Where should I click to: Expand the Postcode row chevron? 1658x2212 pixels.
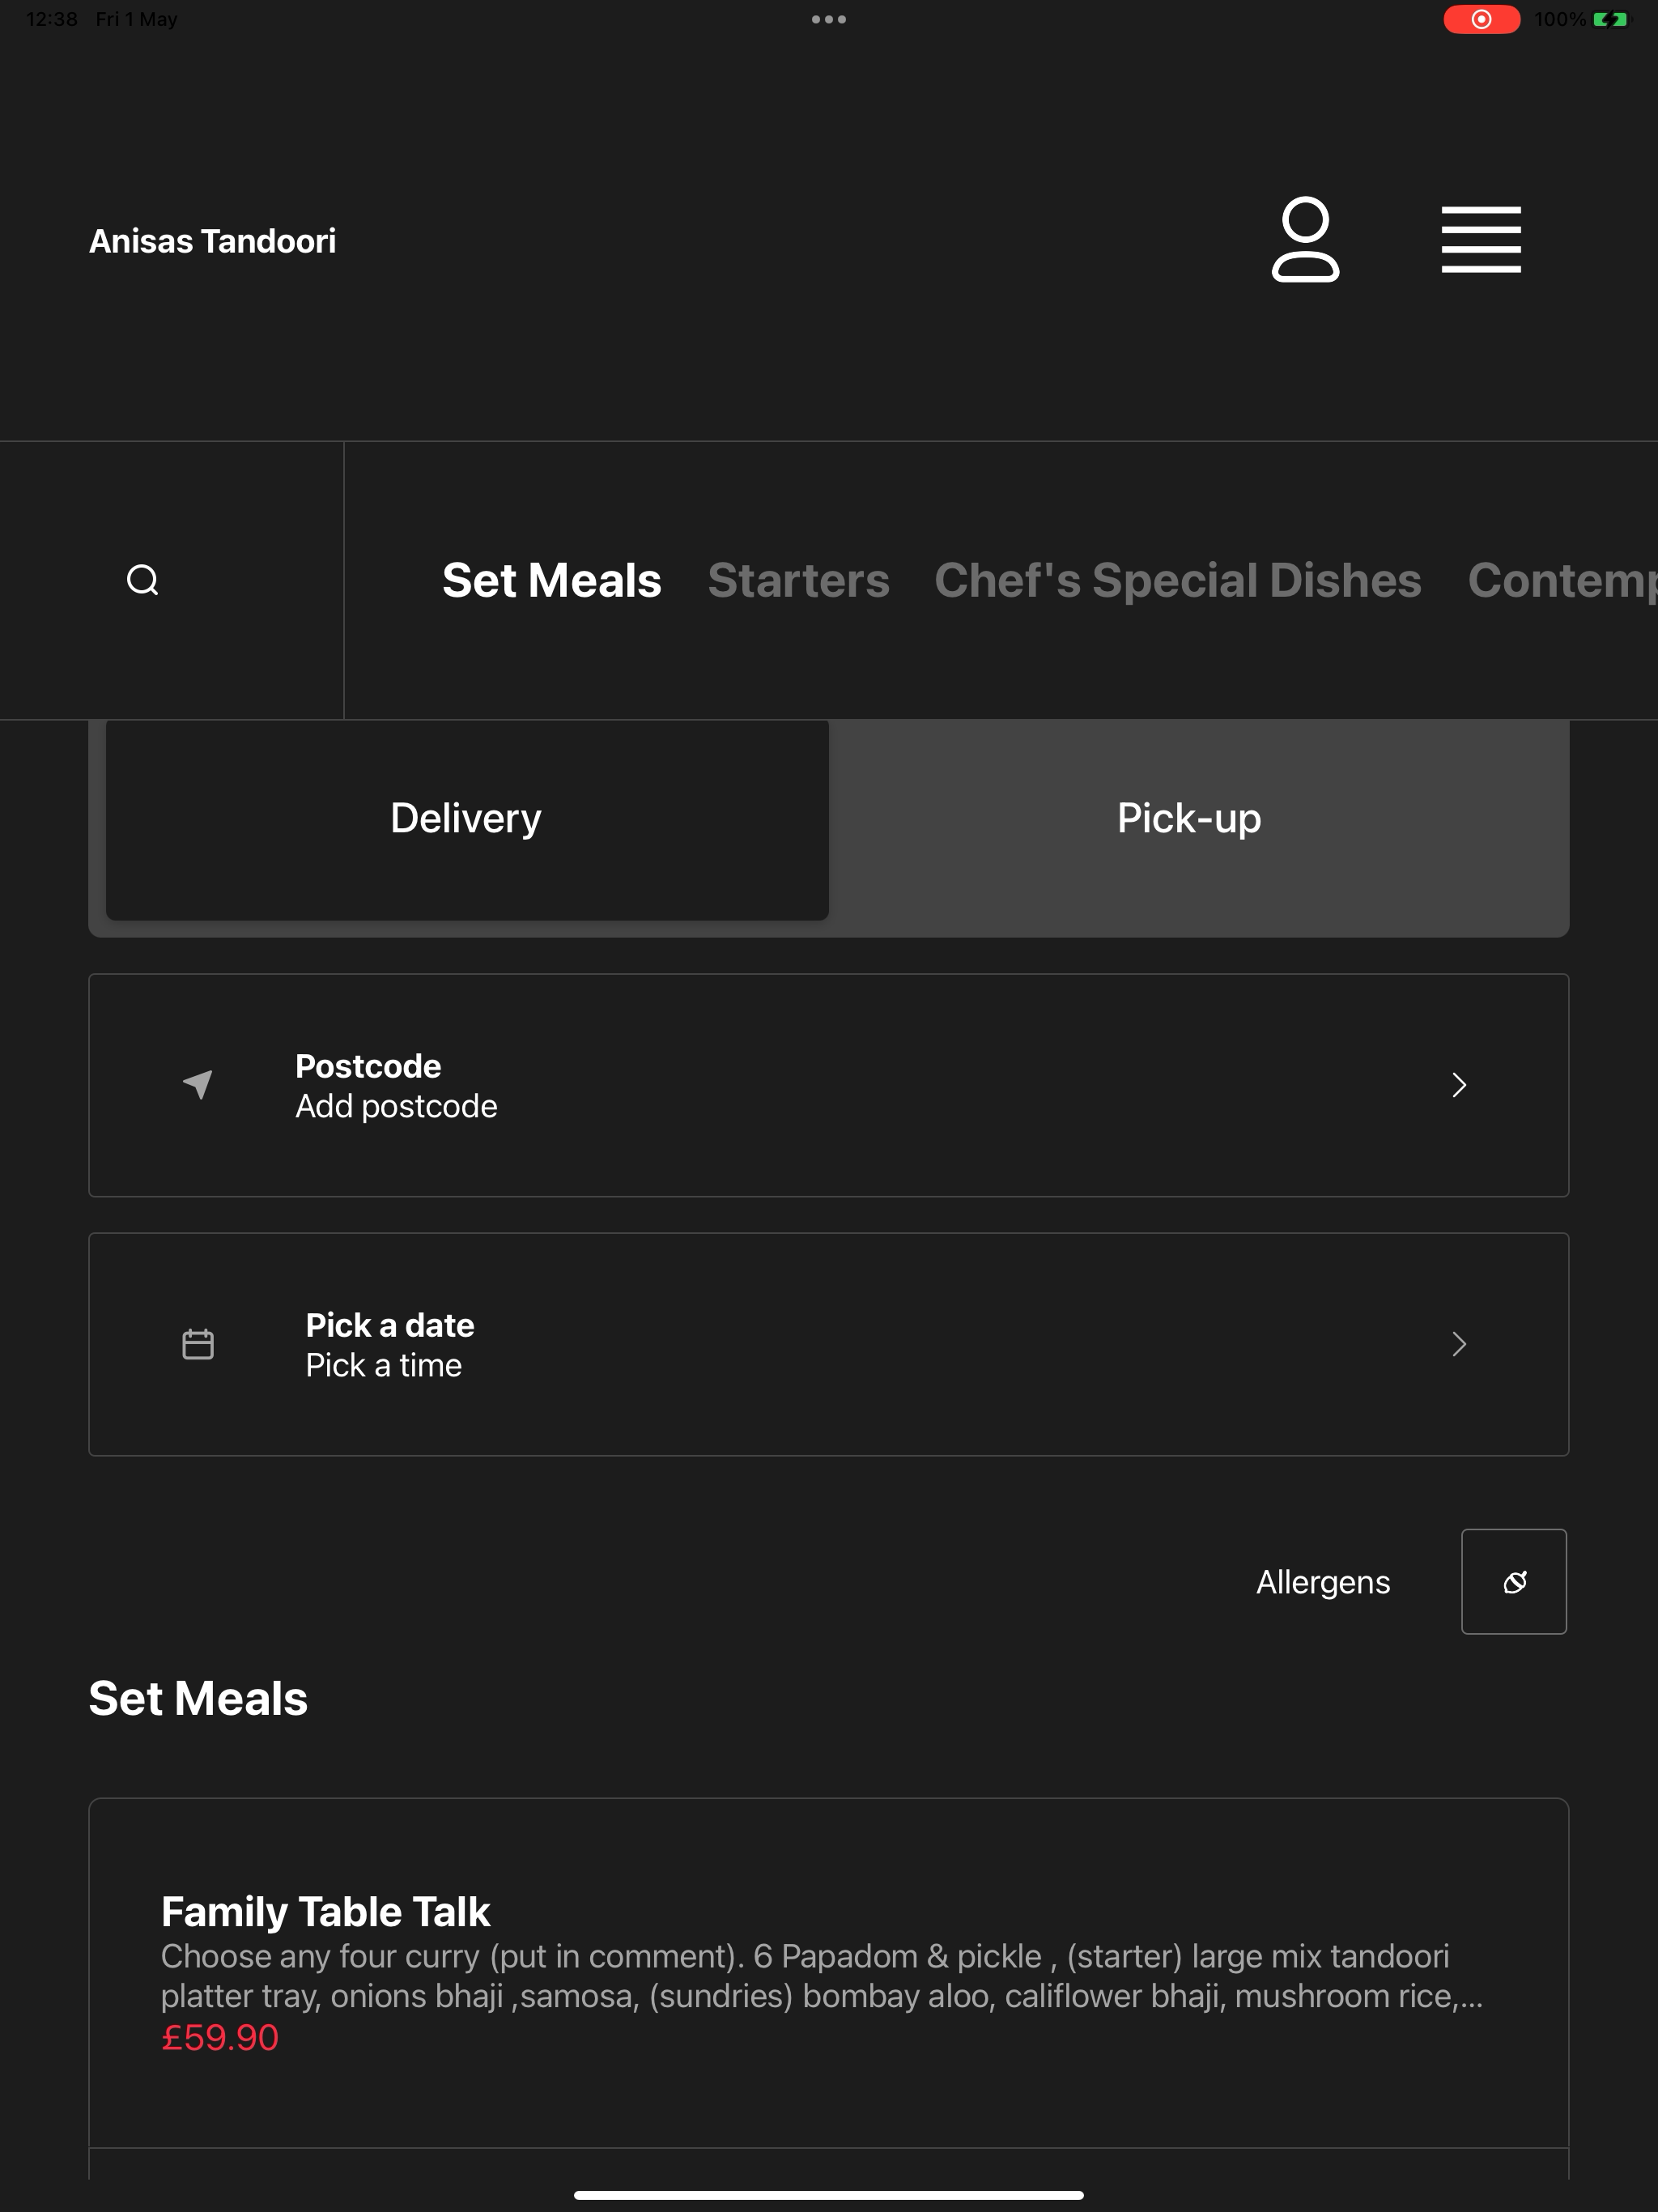[x=1459, y=1085]
